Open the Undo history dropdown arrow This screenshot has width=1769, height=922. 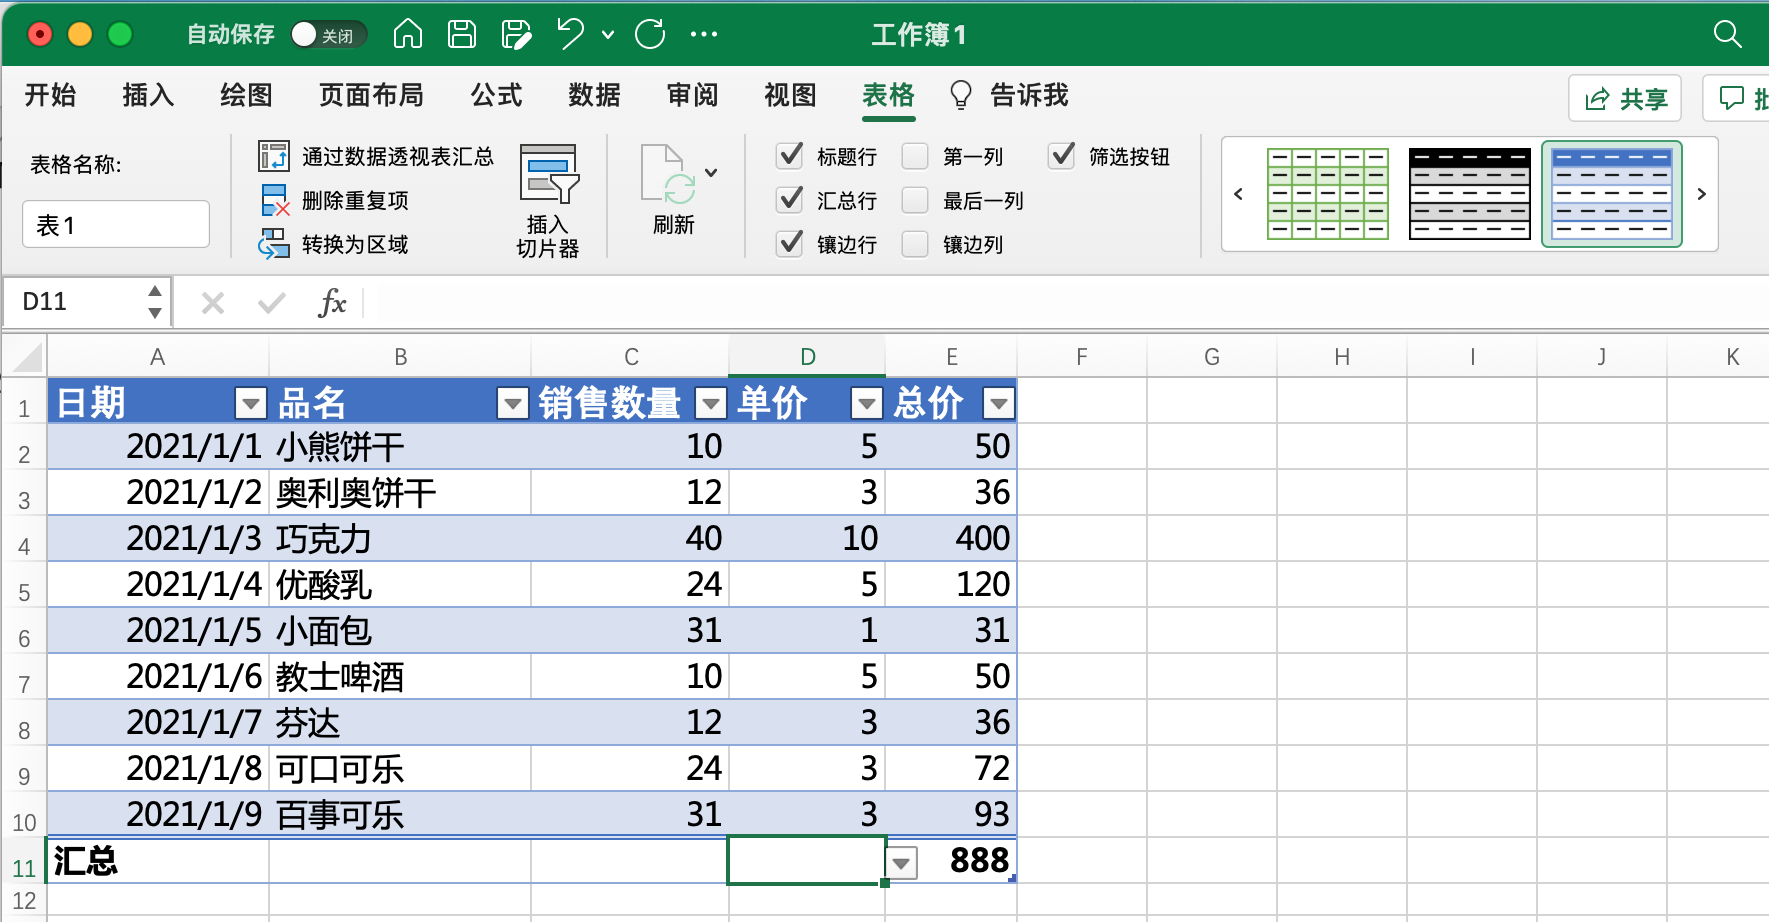608,35
